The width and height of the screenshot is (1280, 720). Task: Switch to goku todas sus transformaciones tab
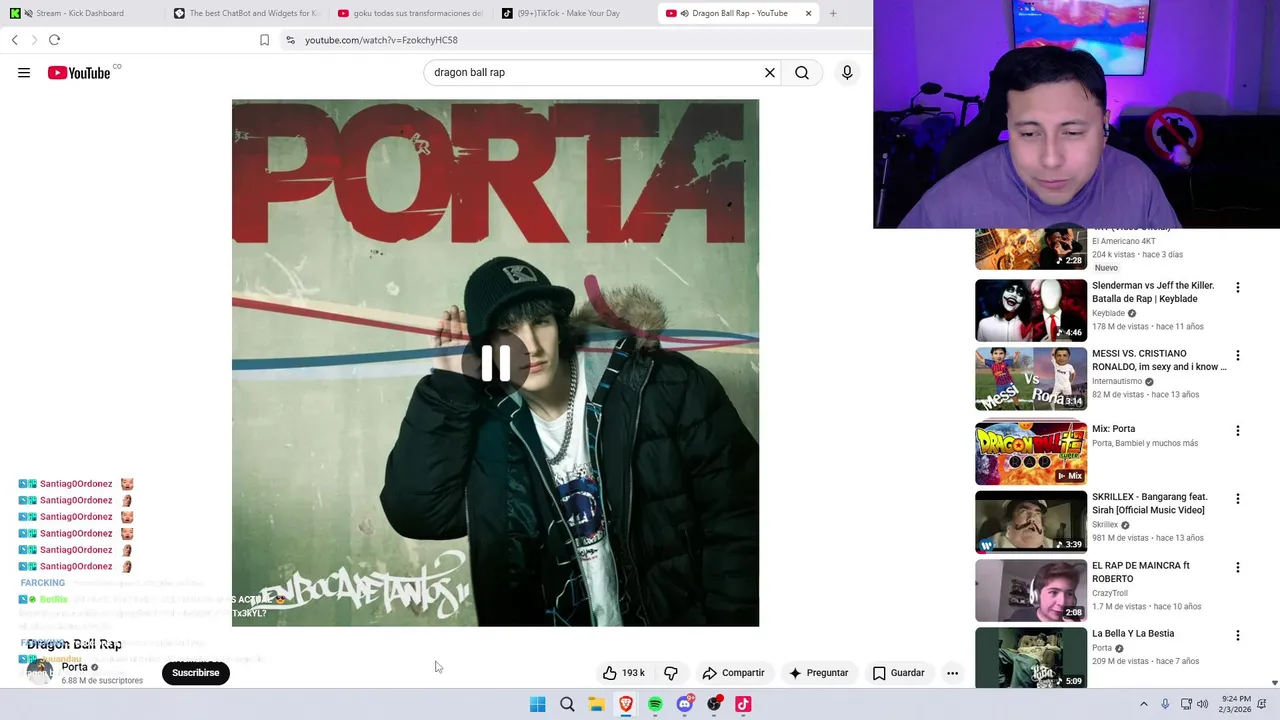(410, 13)
